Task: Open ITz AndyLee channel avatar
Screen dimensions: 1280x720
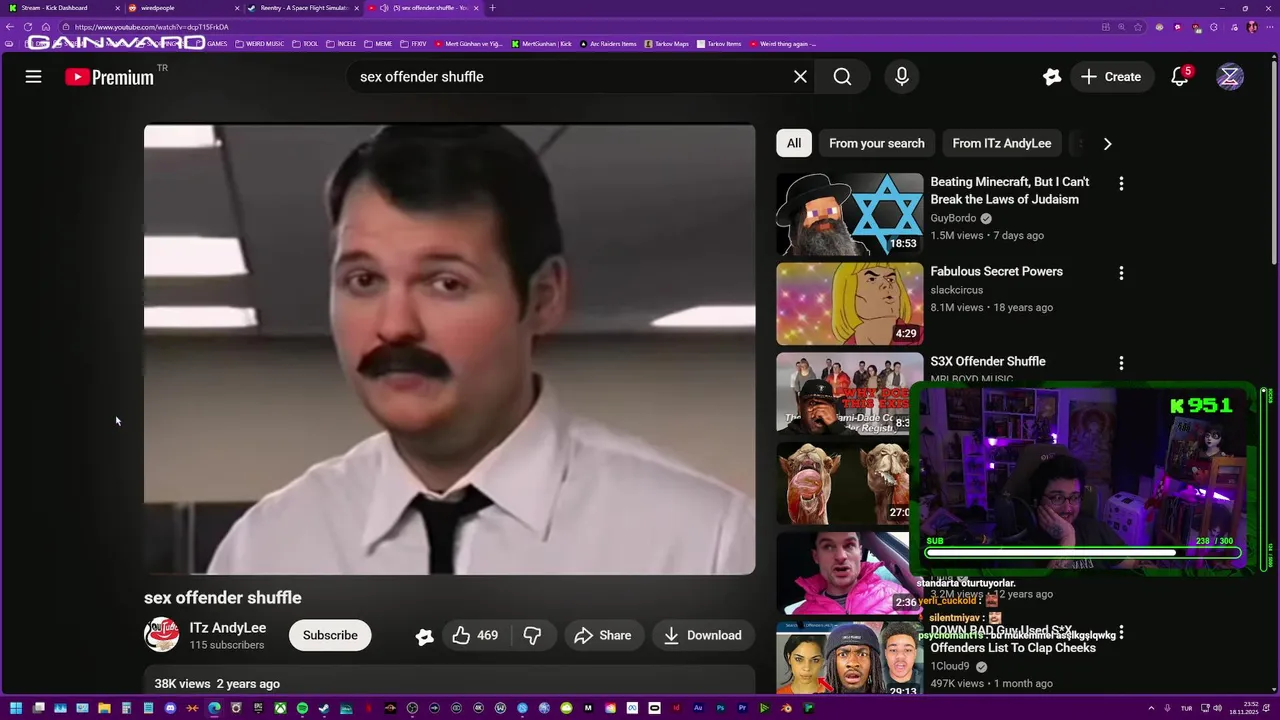Action: coord(162,635)
